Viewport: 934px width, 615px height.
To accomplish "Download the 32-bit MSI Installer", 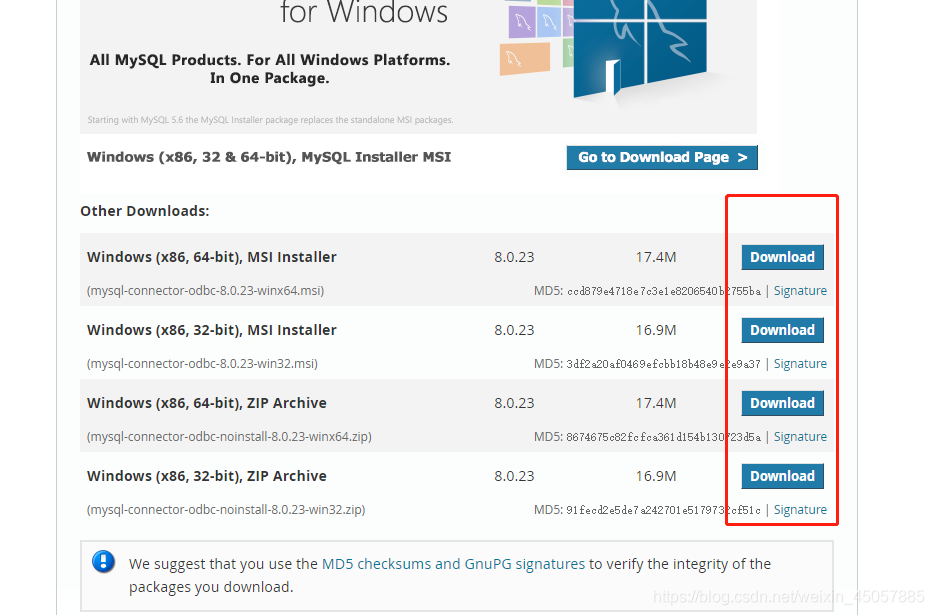I will (x=782, y=330).
